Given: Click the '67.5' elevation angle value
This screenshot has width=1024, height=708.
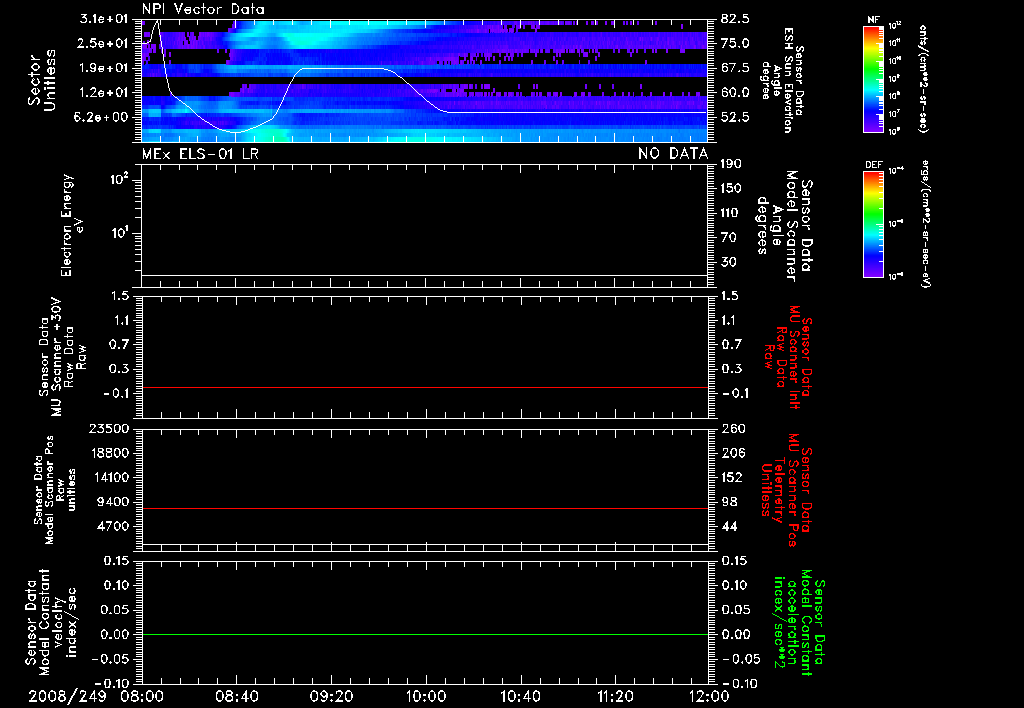Looking at the screenshot, I should (735, 68).
